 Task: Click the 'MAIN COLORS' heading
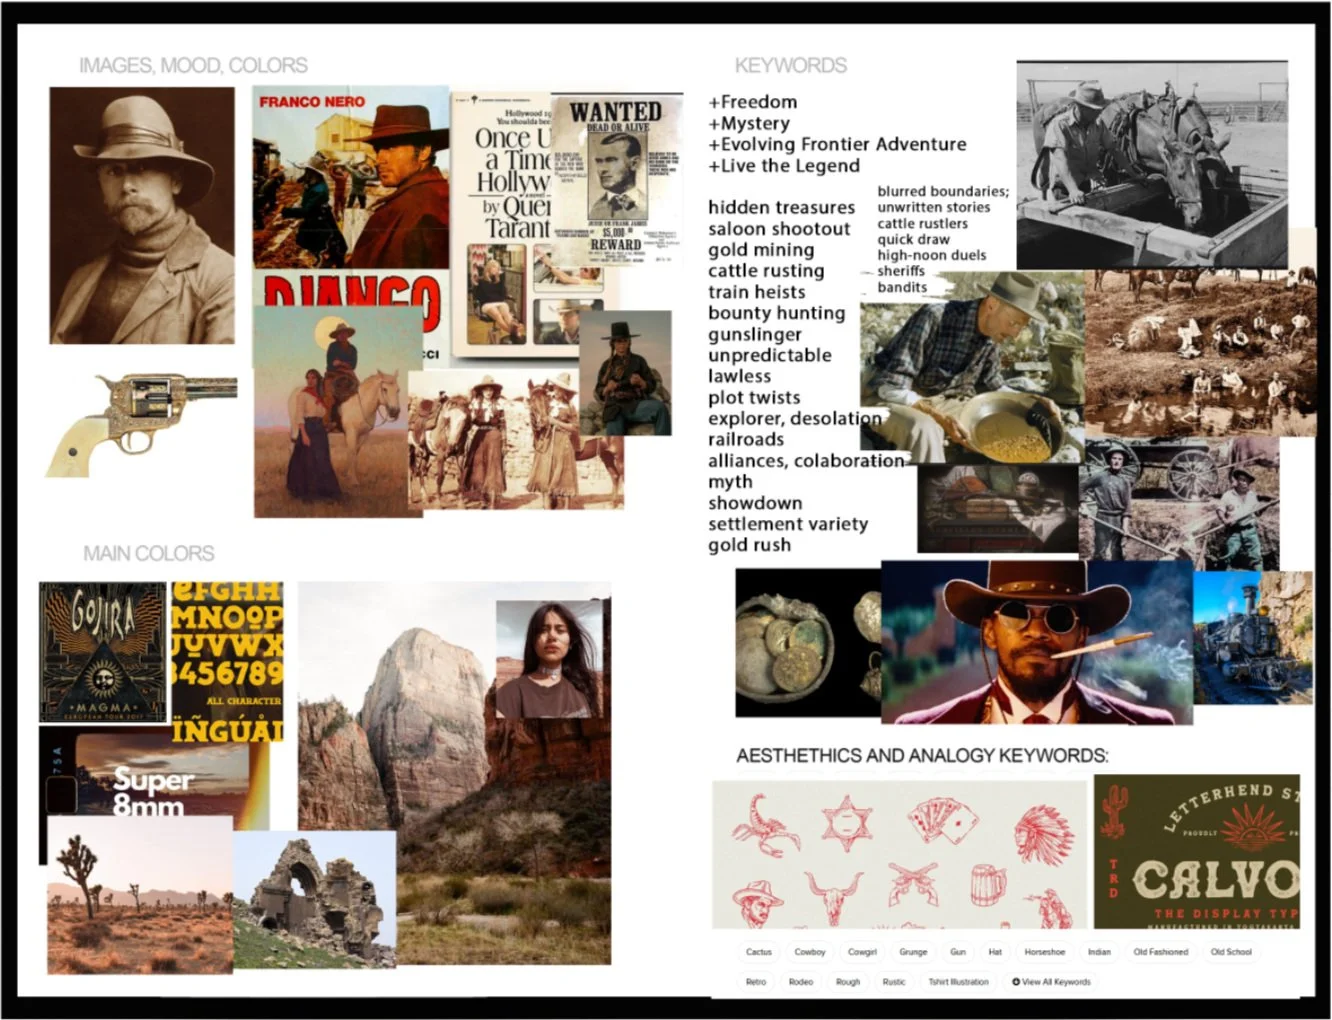point(149,553)
